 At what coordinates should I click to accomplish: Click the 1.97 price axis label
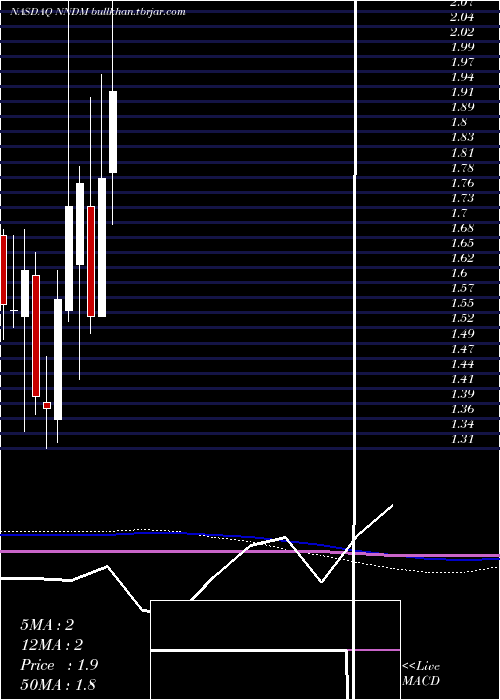tap(462, 62)
